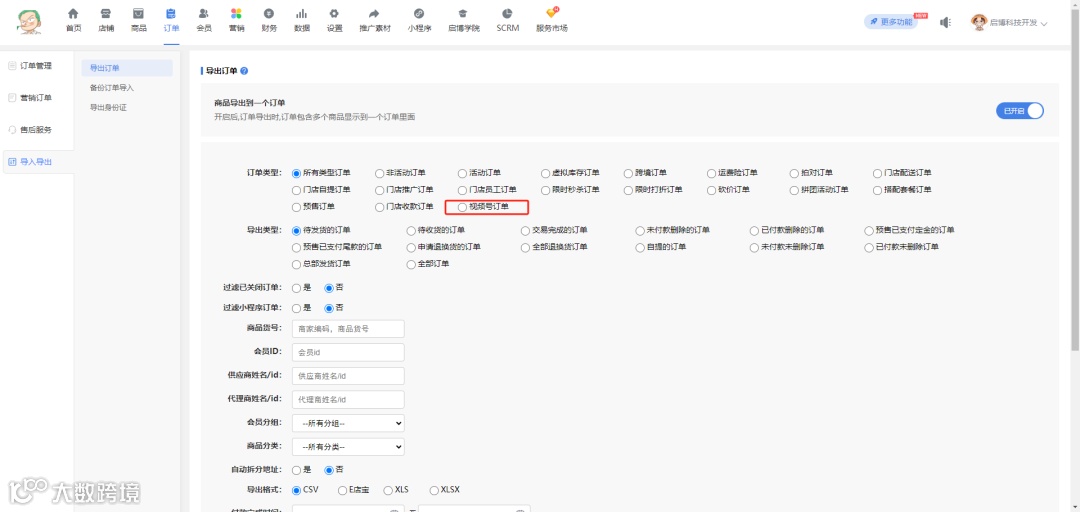
Task: Open the 启博学院 academy icon
Action: (464, 14)
